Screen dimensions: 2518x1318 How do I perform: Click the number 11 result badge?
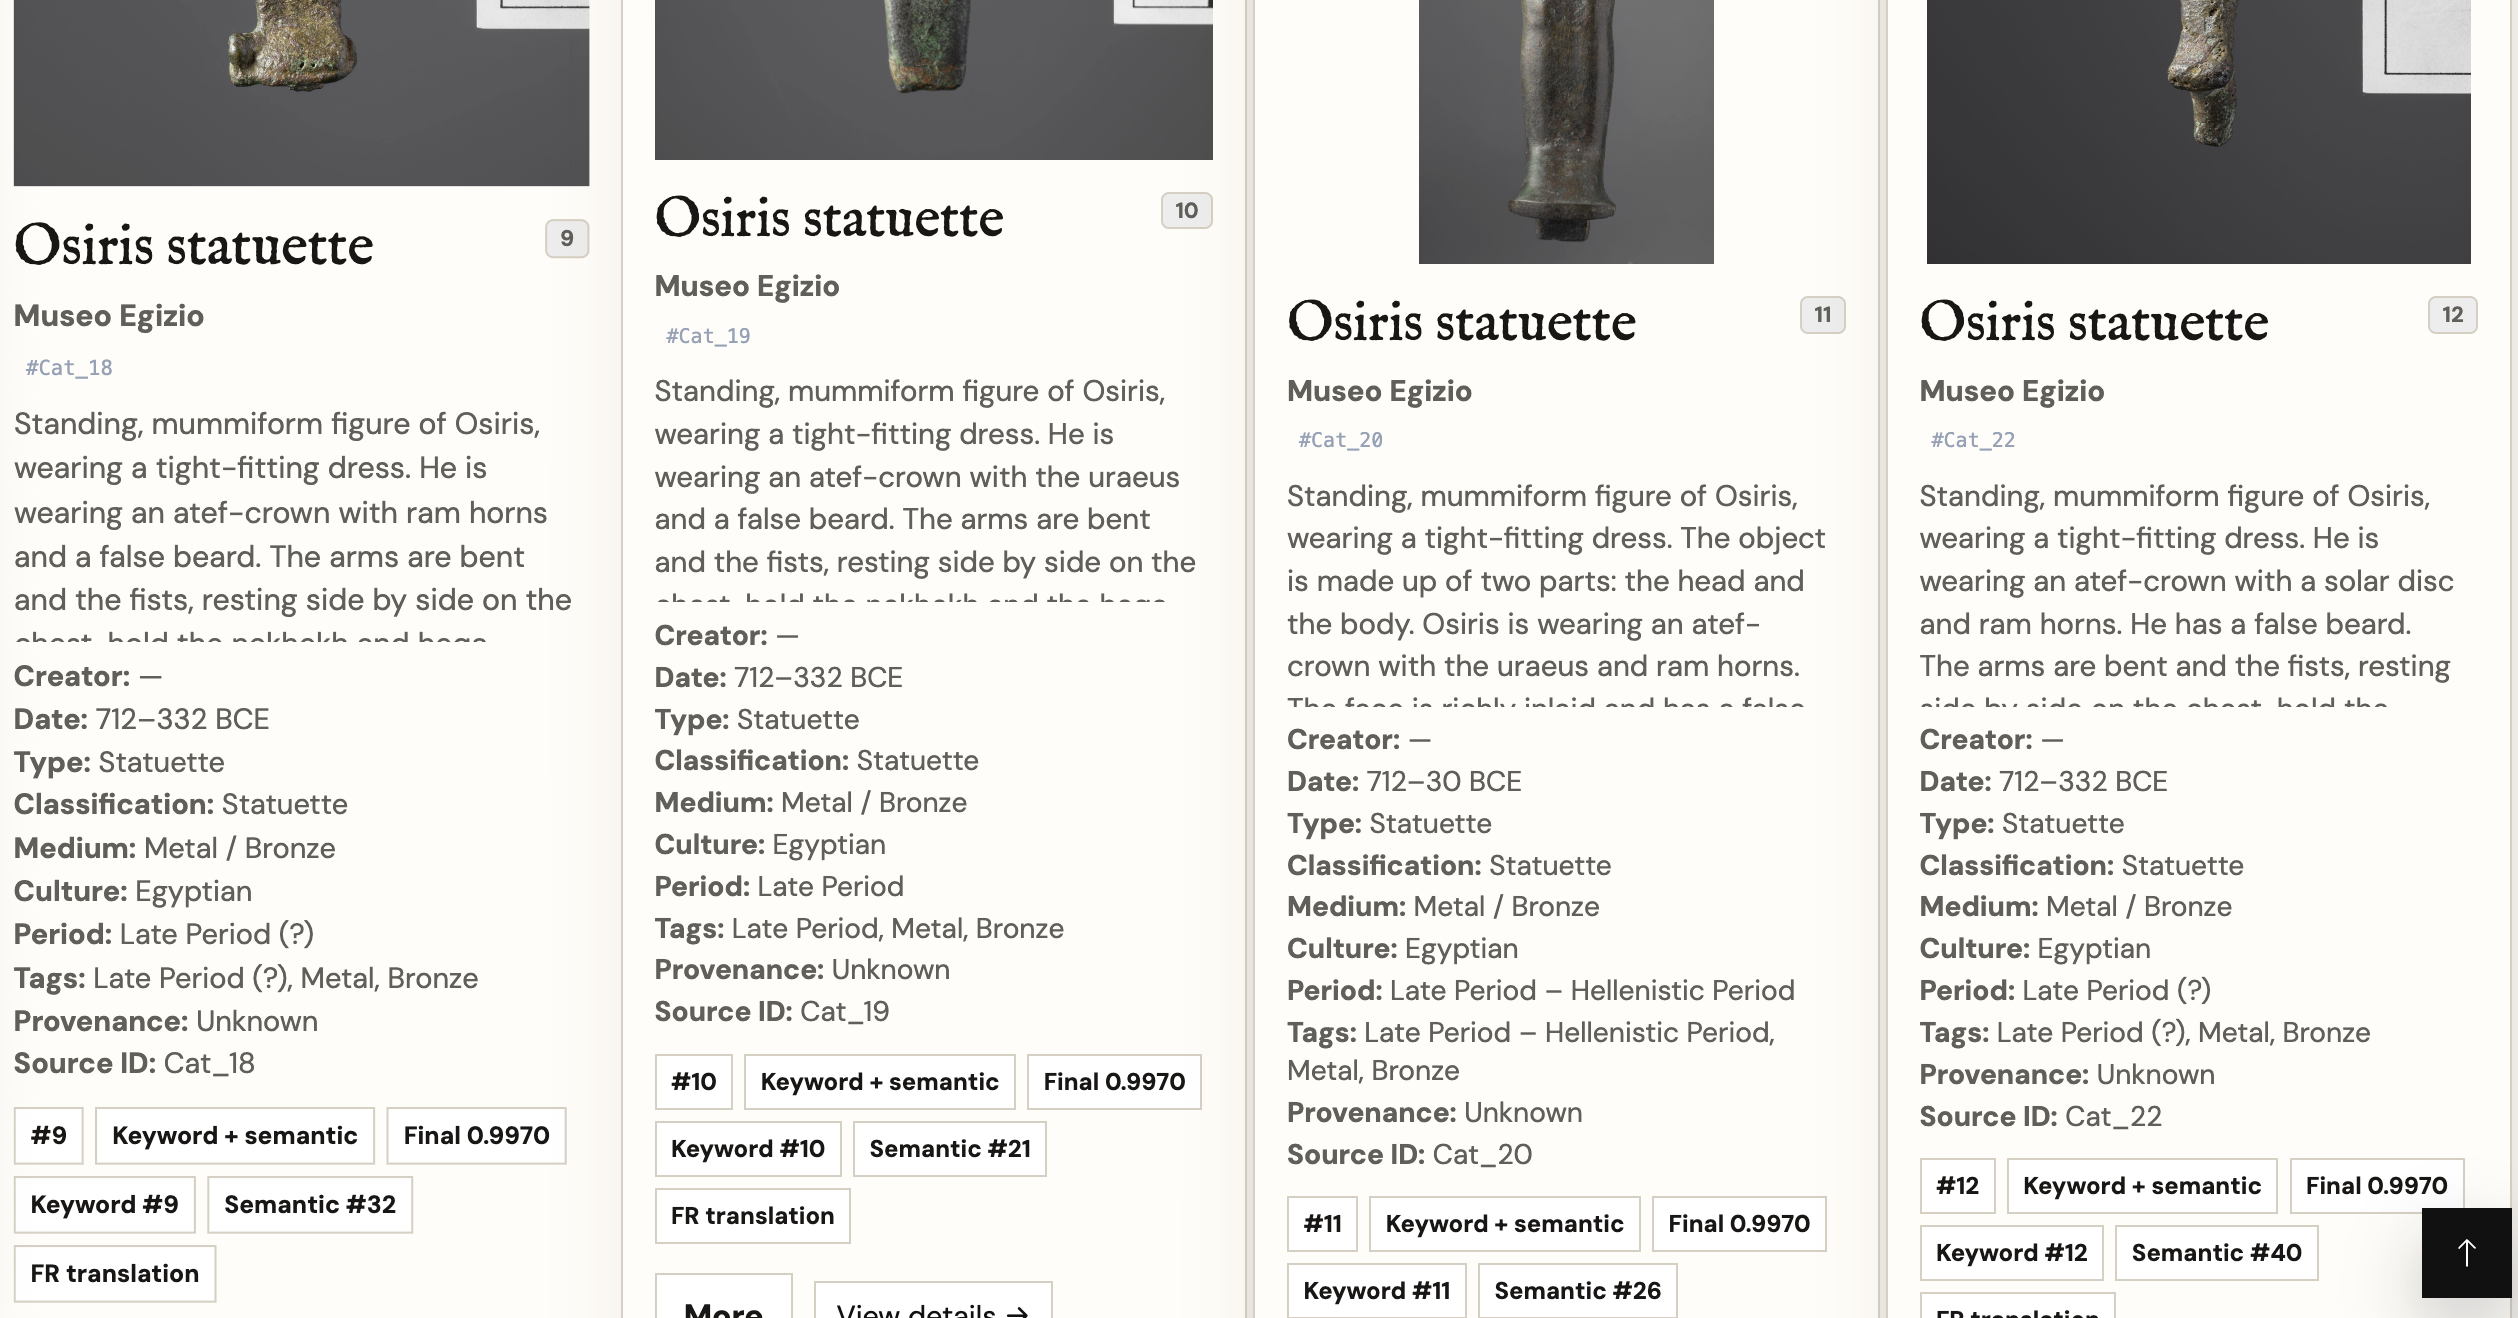click(1822, 315)
